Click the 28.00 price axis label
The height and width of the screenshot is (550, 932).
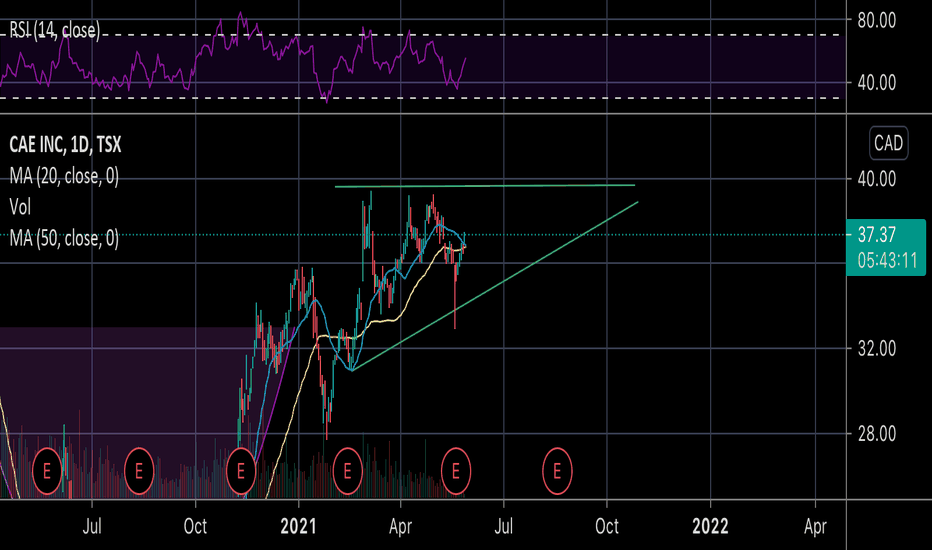(x=877, y=434)
